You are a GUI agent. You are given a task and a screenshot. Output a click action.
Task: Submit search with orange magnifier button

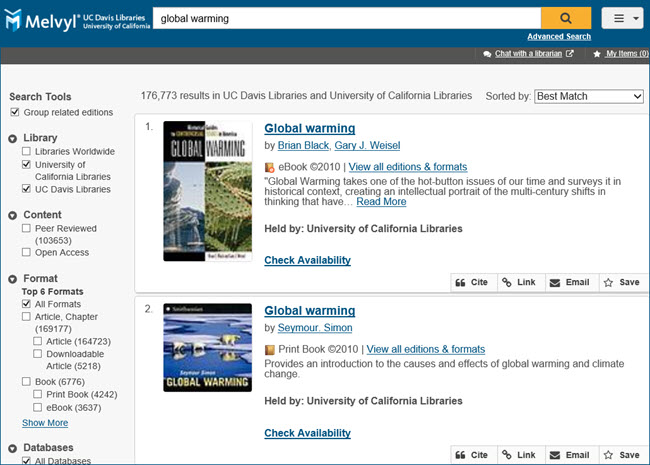coord(566,18)
